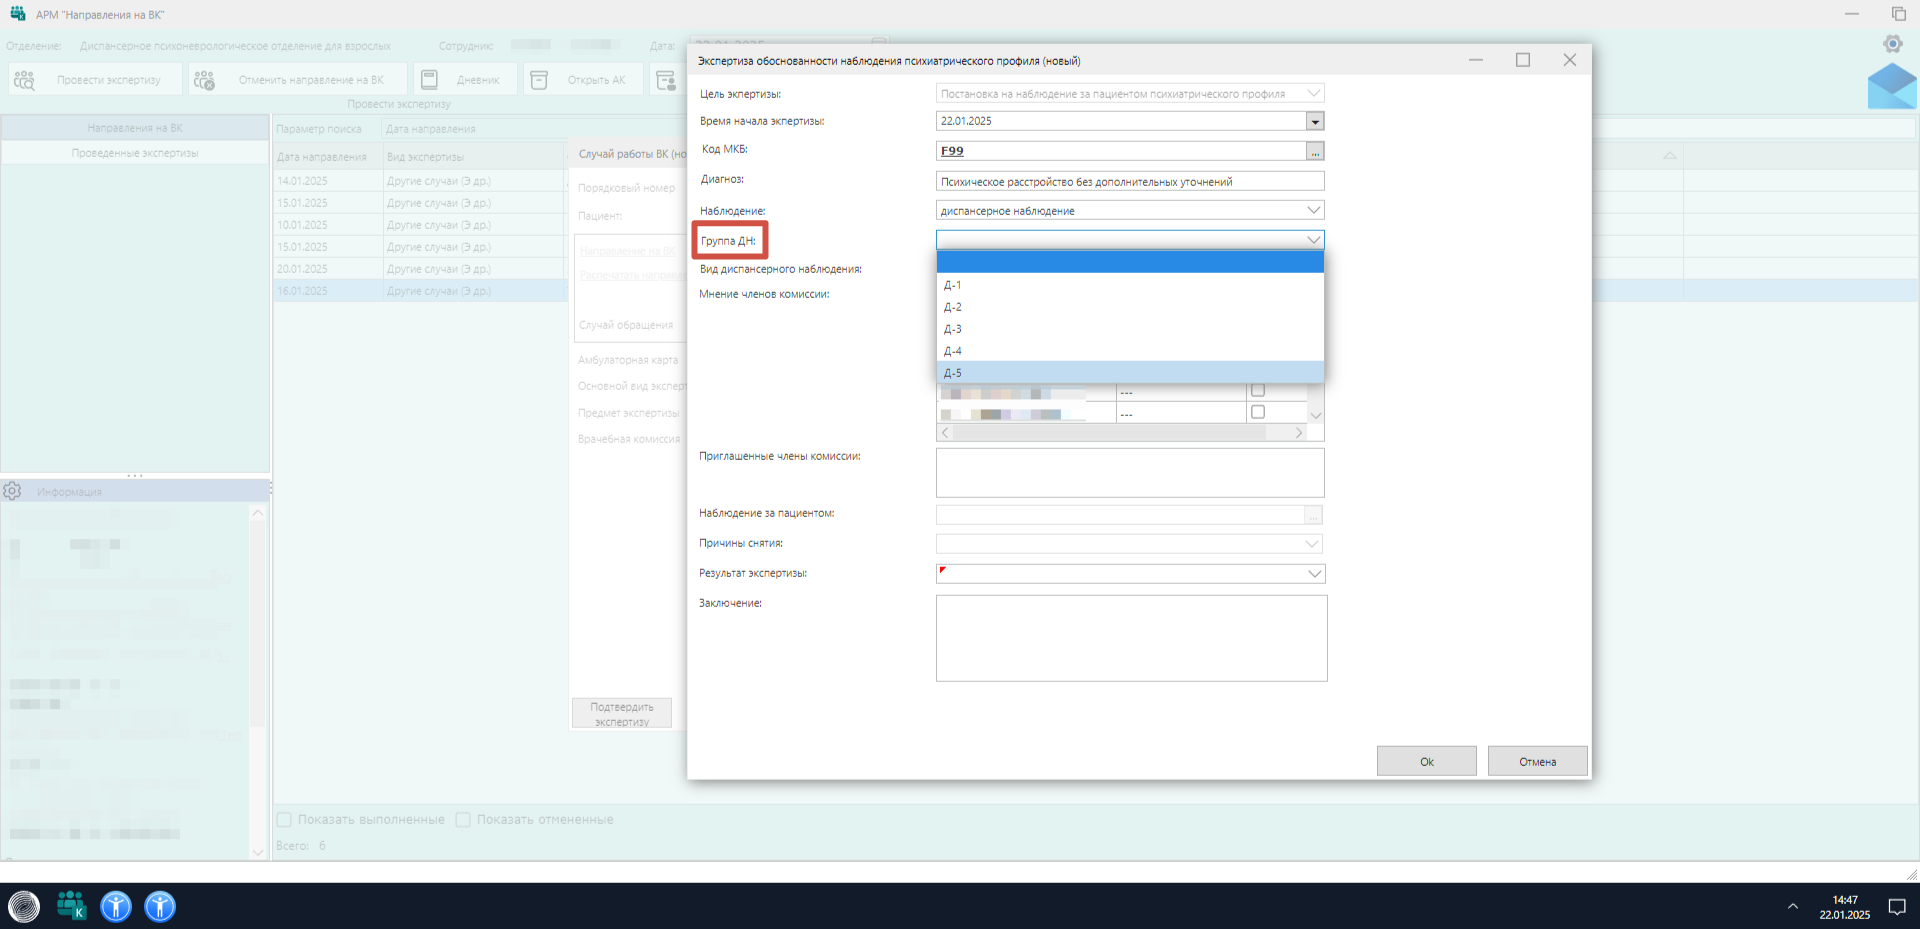Click the Провести экспертизу toolbar icon
This screenshot has height=929, width=1920.
tap(25, 80)
